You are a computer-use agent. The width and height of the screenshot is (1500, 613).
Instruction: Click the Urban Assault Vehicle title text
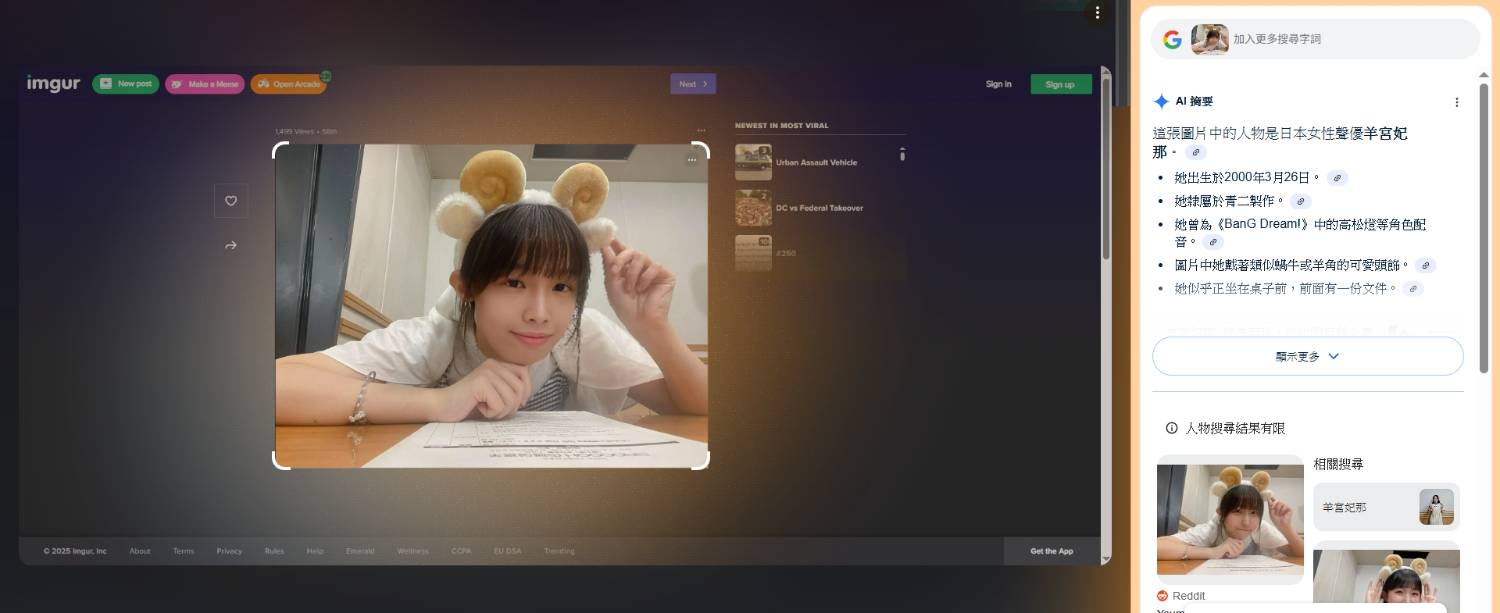point(816,162)
